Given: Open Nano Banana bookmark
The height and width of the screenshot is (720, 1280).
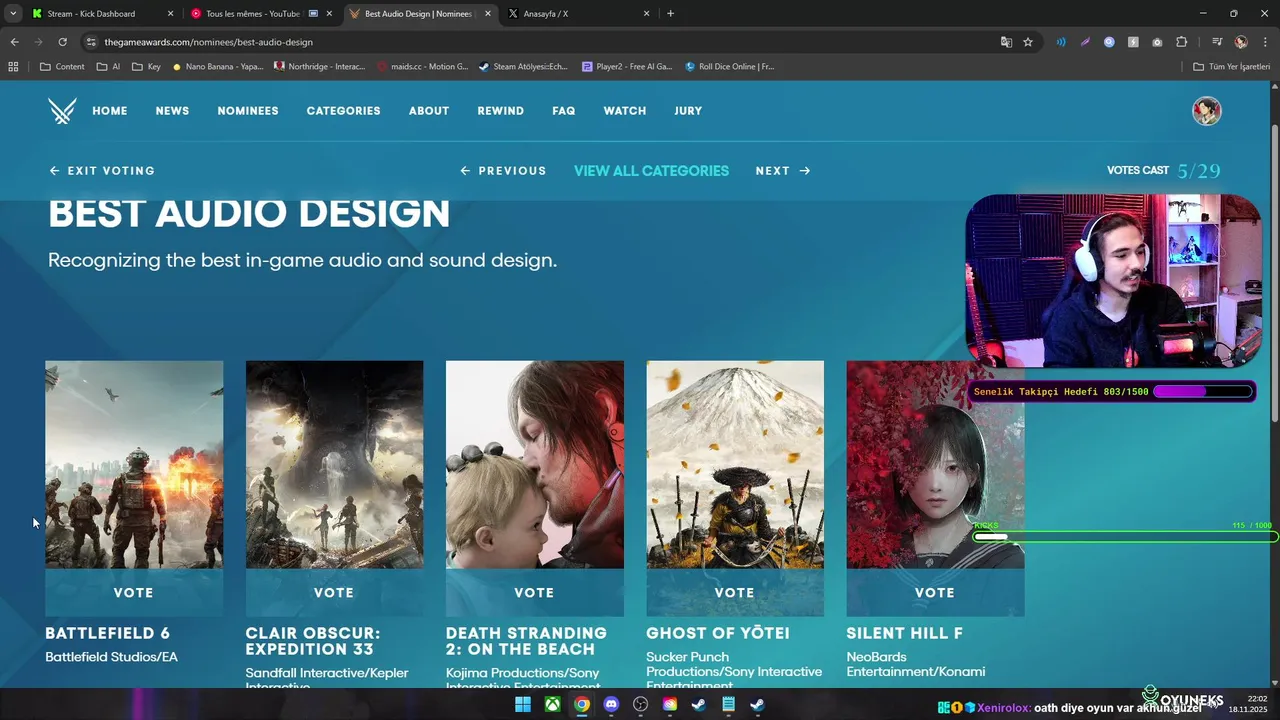Looking at the screenshot, I should click(x=217, y=67).
